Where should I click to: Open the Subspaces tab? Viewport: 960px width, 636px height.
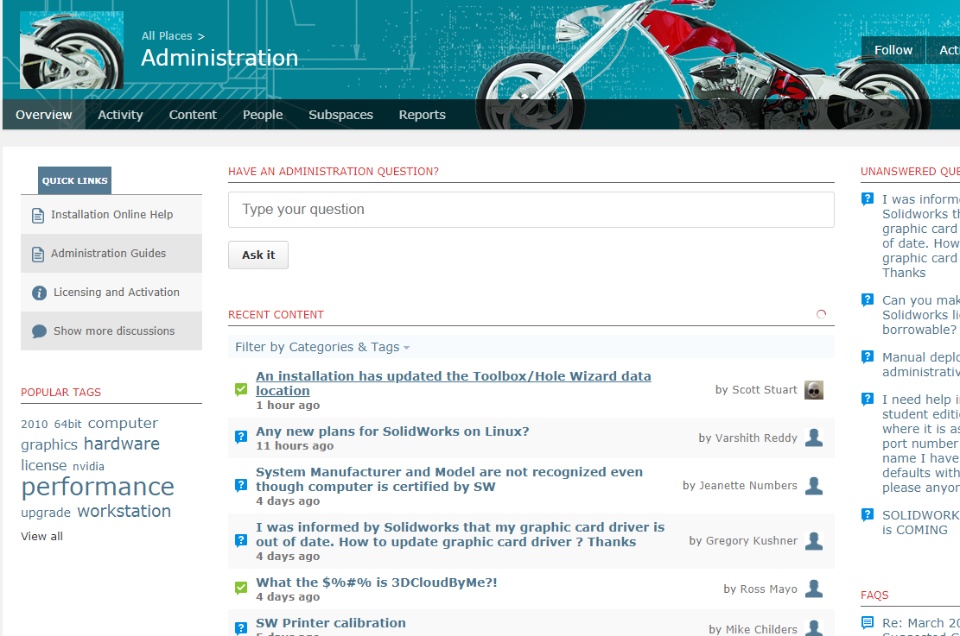pyautogui.click(x=340, y=114)
